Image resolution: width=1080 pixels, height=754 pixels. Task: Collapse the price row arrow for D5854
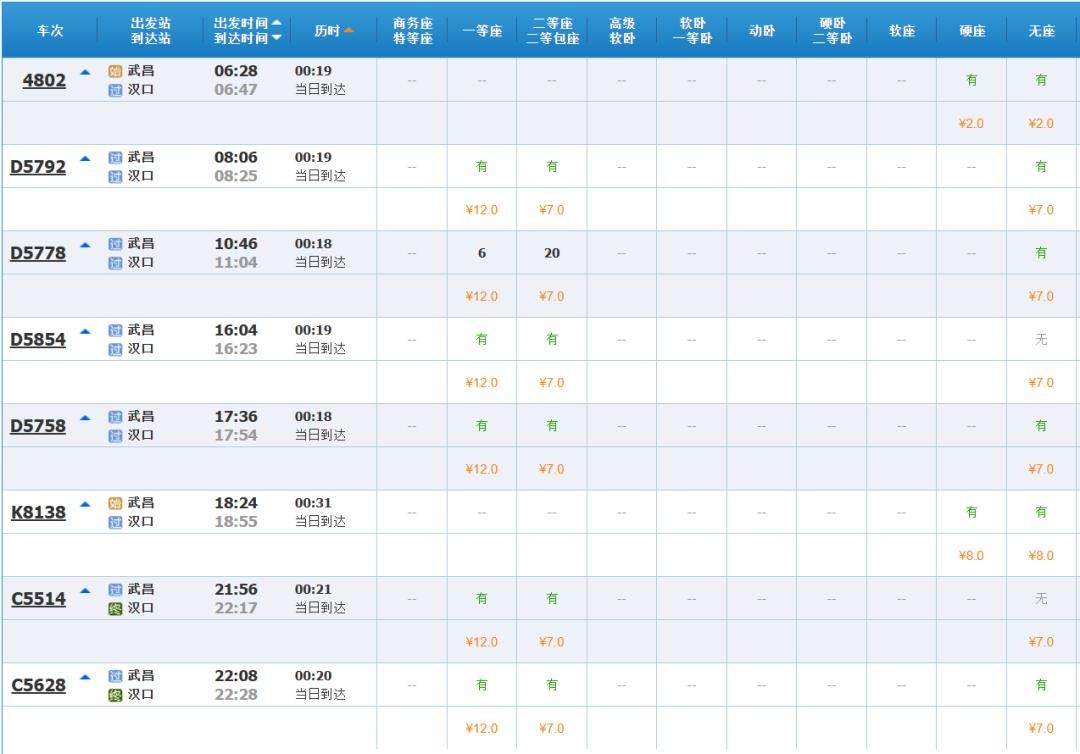(85, 331)
